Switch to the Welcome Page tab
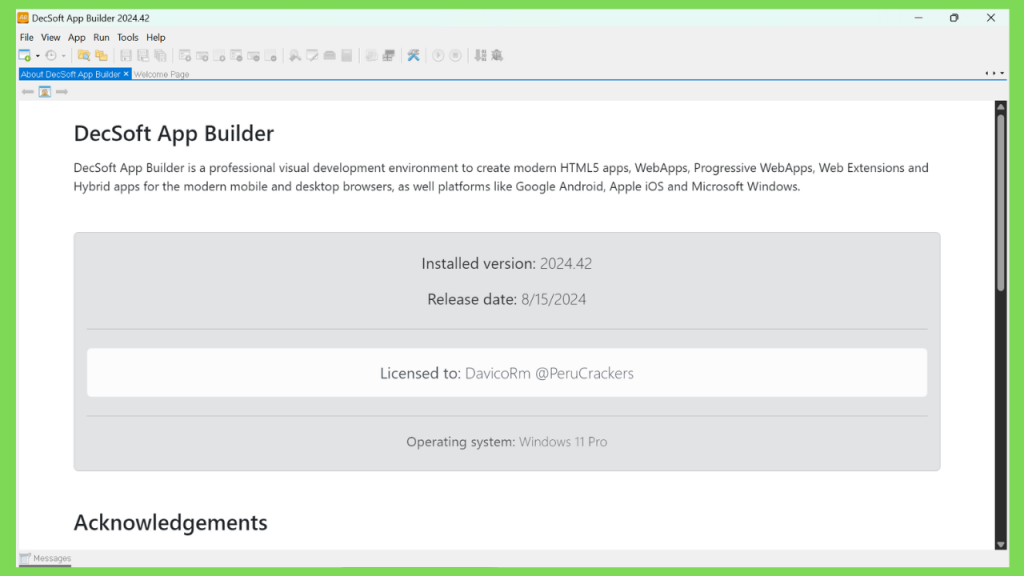The image size is (1024, 576). coord(161,74)
